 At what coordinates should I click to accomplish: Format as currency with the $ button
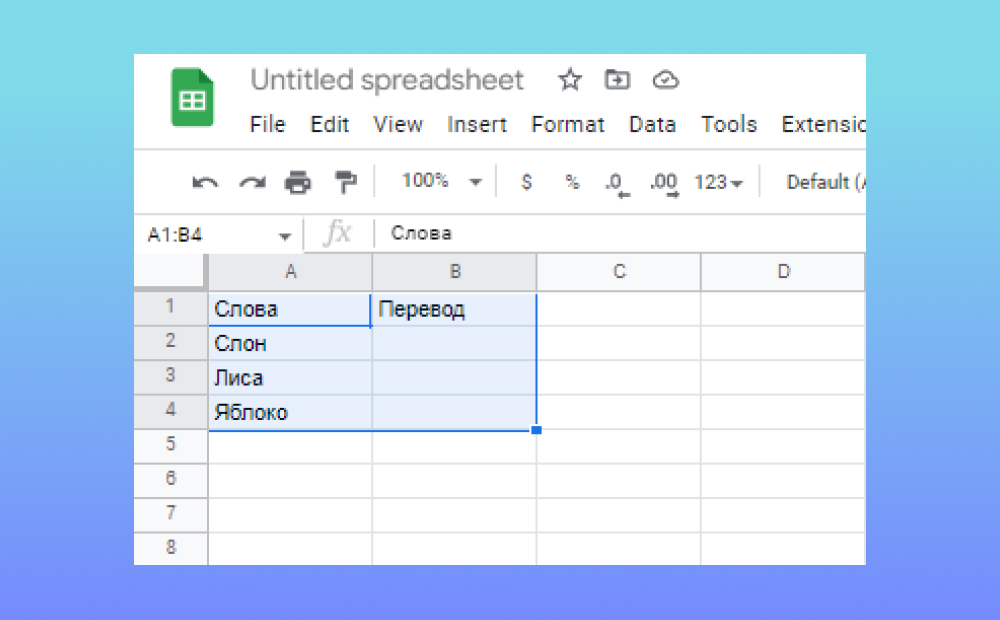click(526, 182)
